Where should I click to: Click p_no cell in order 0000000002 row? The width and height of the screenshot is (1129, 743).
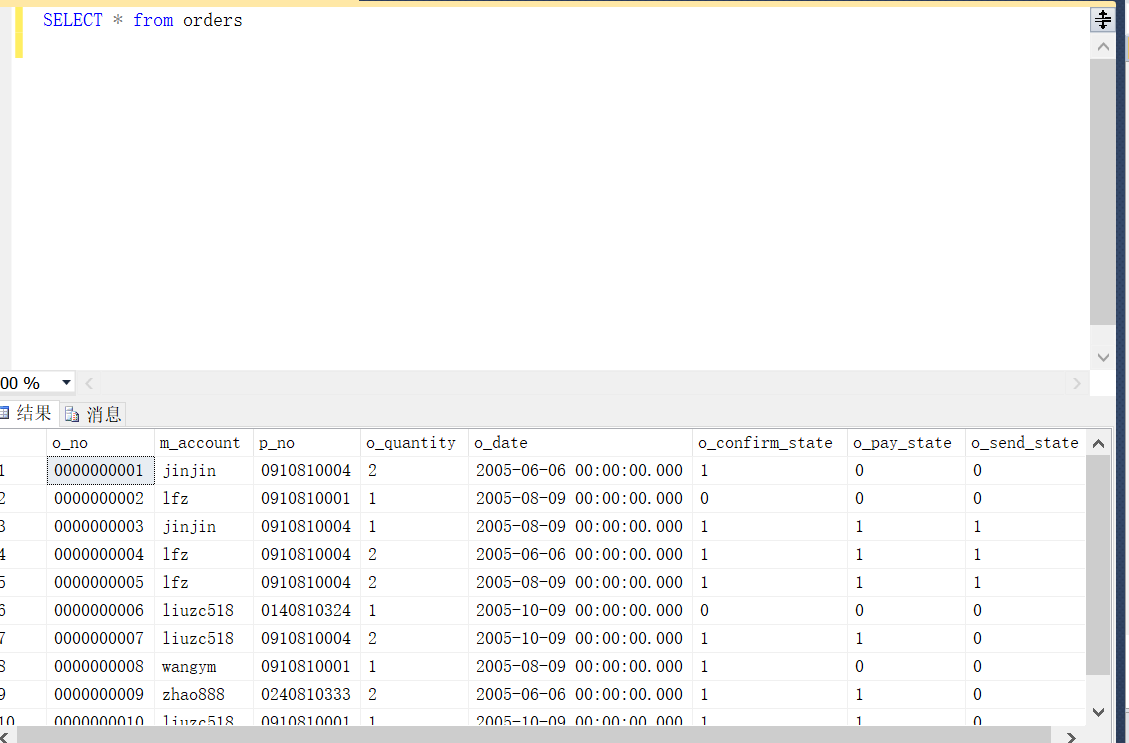coord(307,498)
